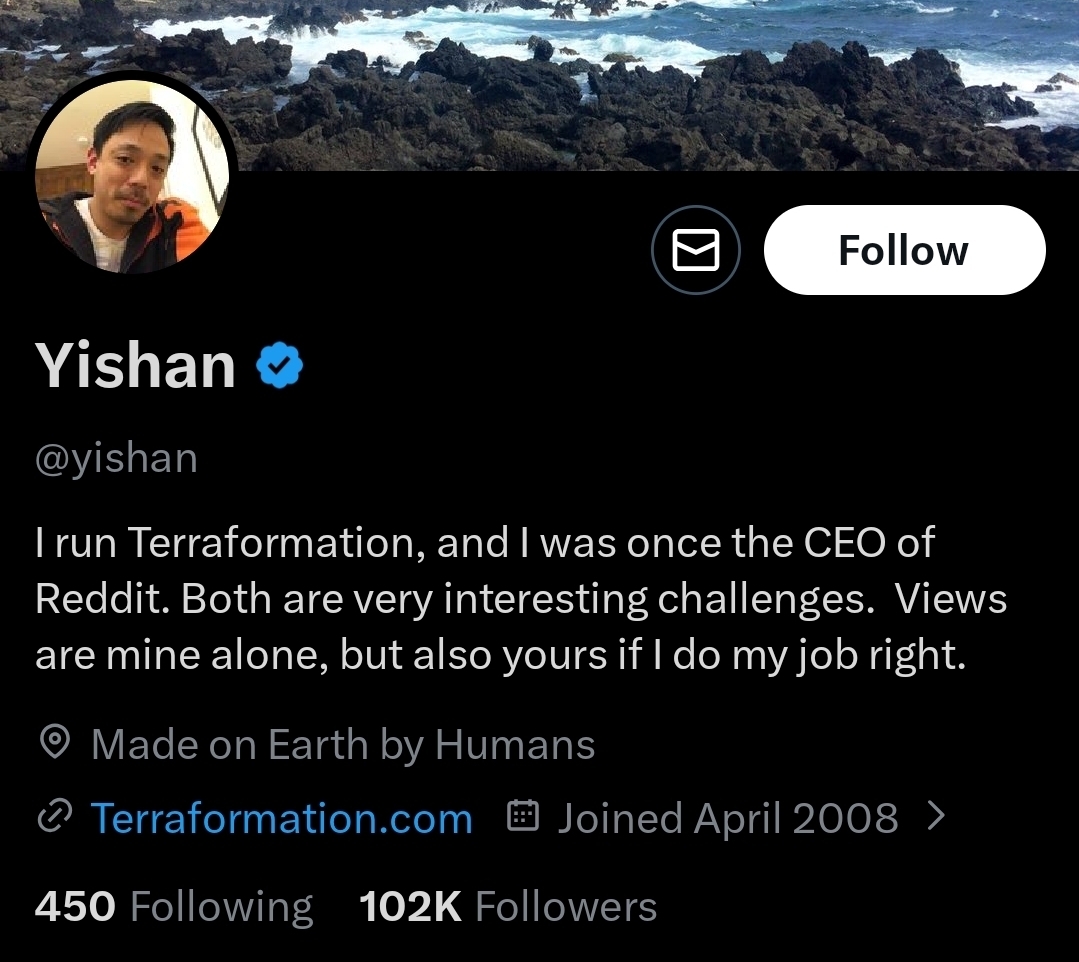Viewport: 1079px width, 962px height.
Task: Click the Joined April 2008 text
Action: tap(727, 818)
